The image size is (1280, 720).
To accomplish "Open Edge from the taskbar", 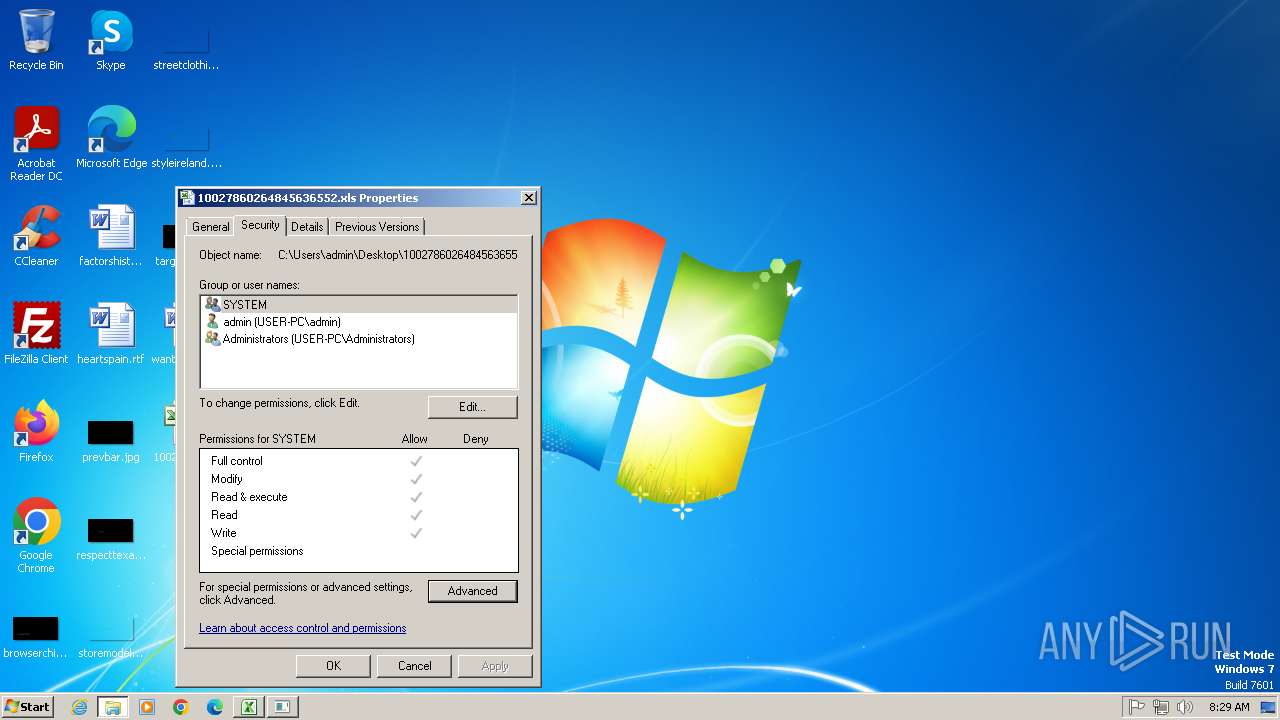I will click(215, 707).
